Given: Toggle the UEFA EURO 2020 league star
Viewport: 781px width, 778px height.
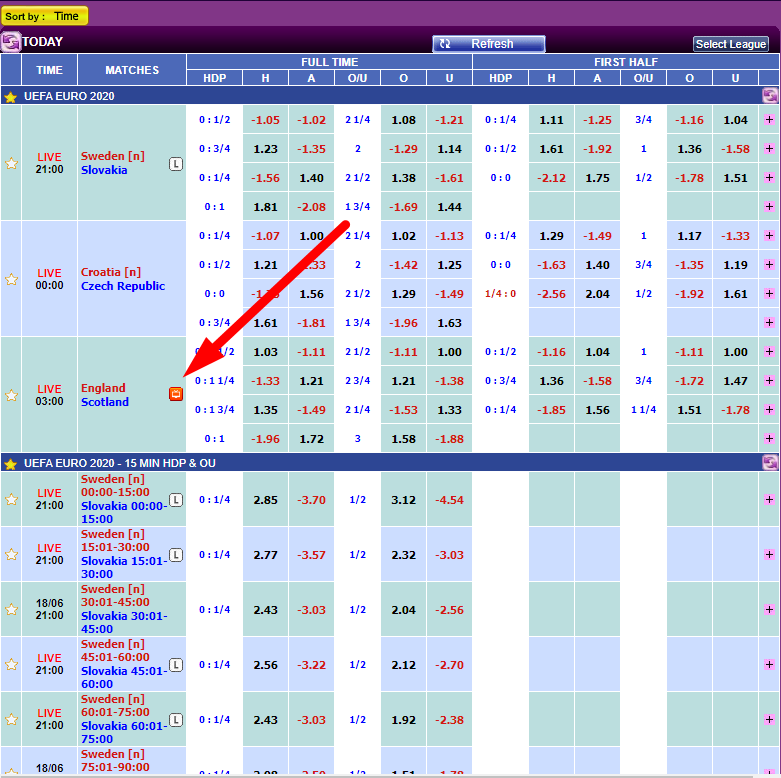Looking at the screenshot, I should click(x=11, y=97).
